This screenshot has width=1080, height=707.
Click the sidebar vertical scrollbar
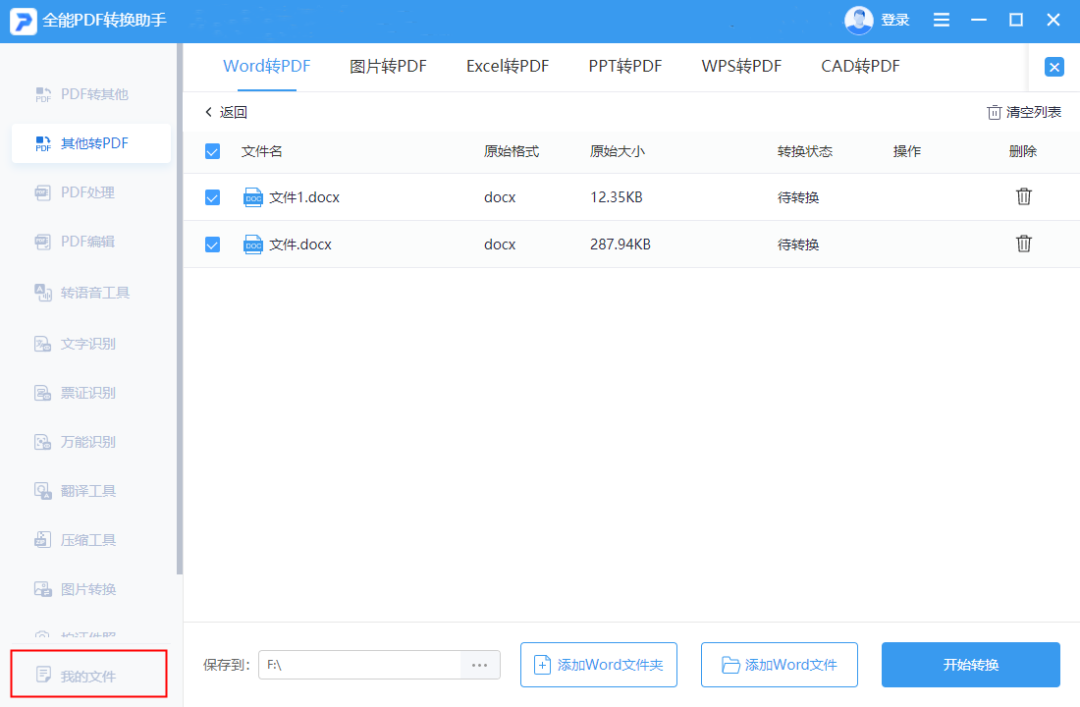(180, 309)
